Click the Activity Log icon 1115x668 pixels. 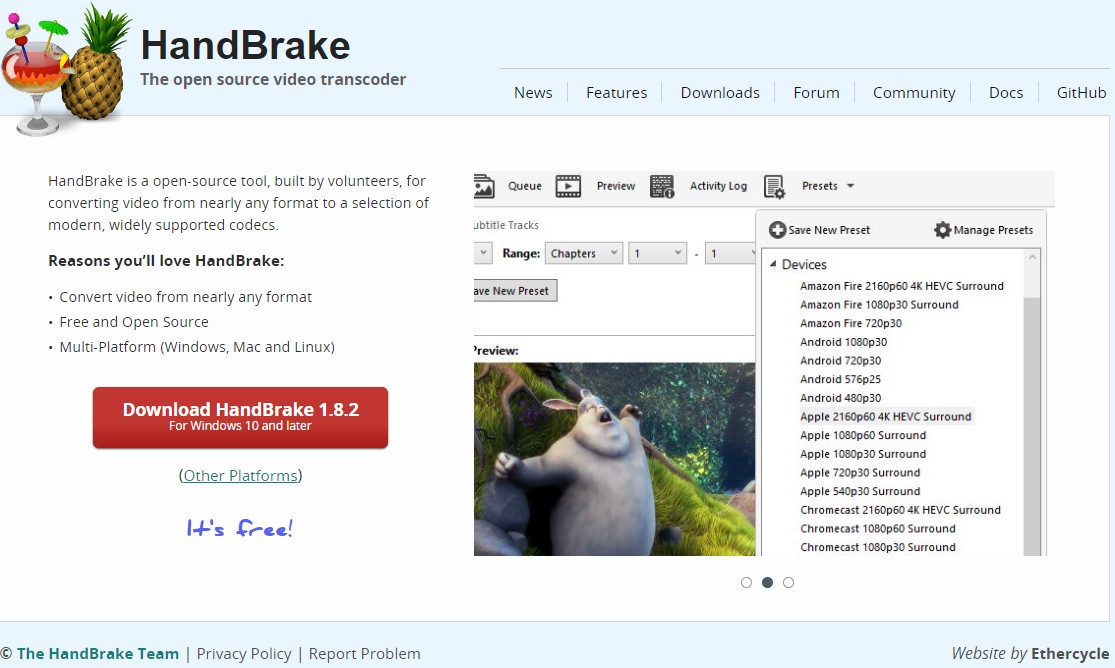[x=662, y=186]
